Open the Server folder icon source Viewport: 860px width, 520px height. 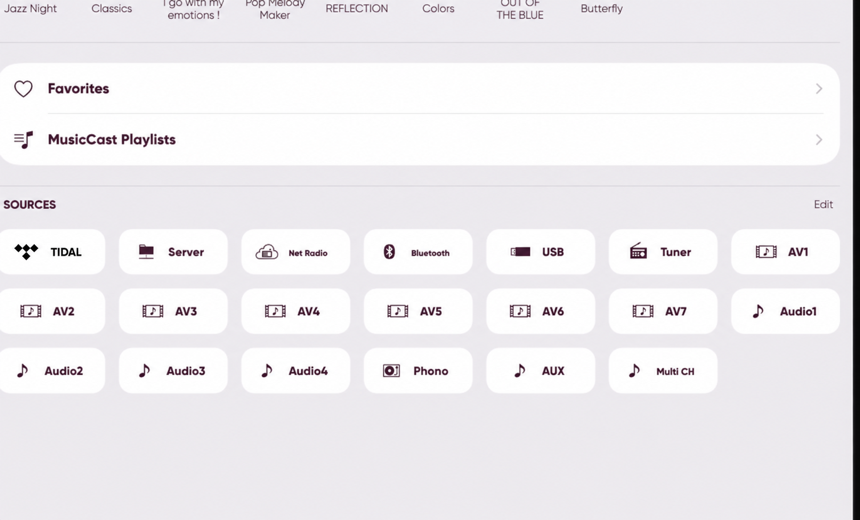[x=146, y=252]
